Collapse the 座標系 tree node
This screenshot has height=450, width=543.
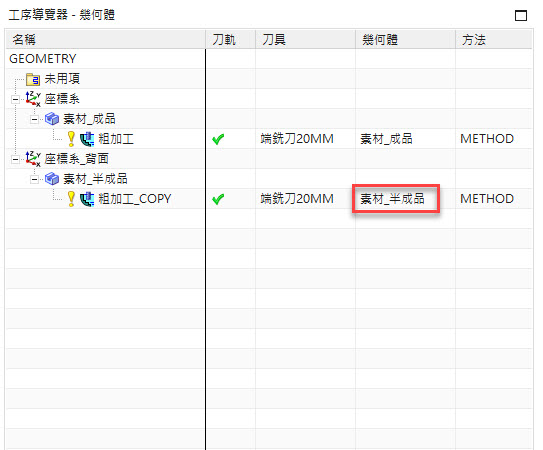[x=15, y=100]
